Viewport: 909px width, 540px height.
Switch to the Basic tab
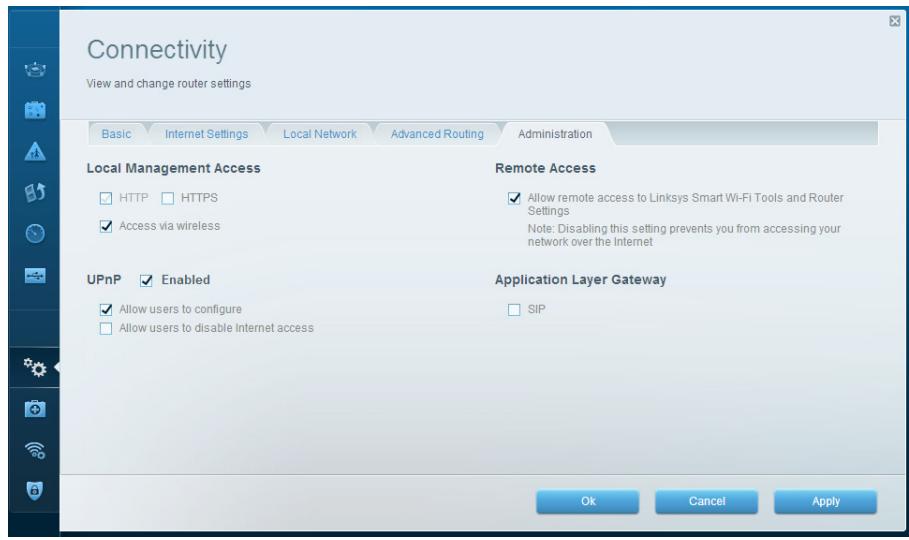pos(116,134)
